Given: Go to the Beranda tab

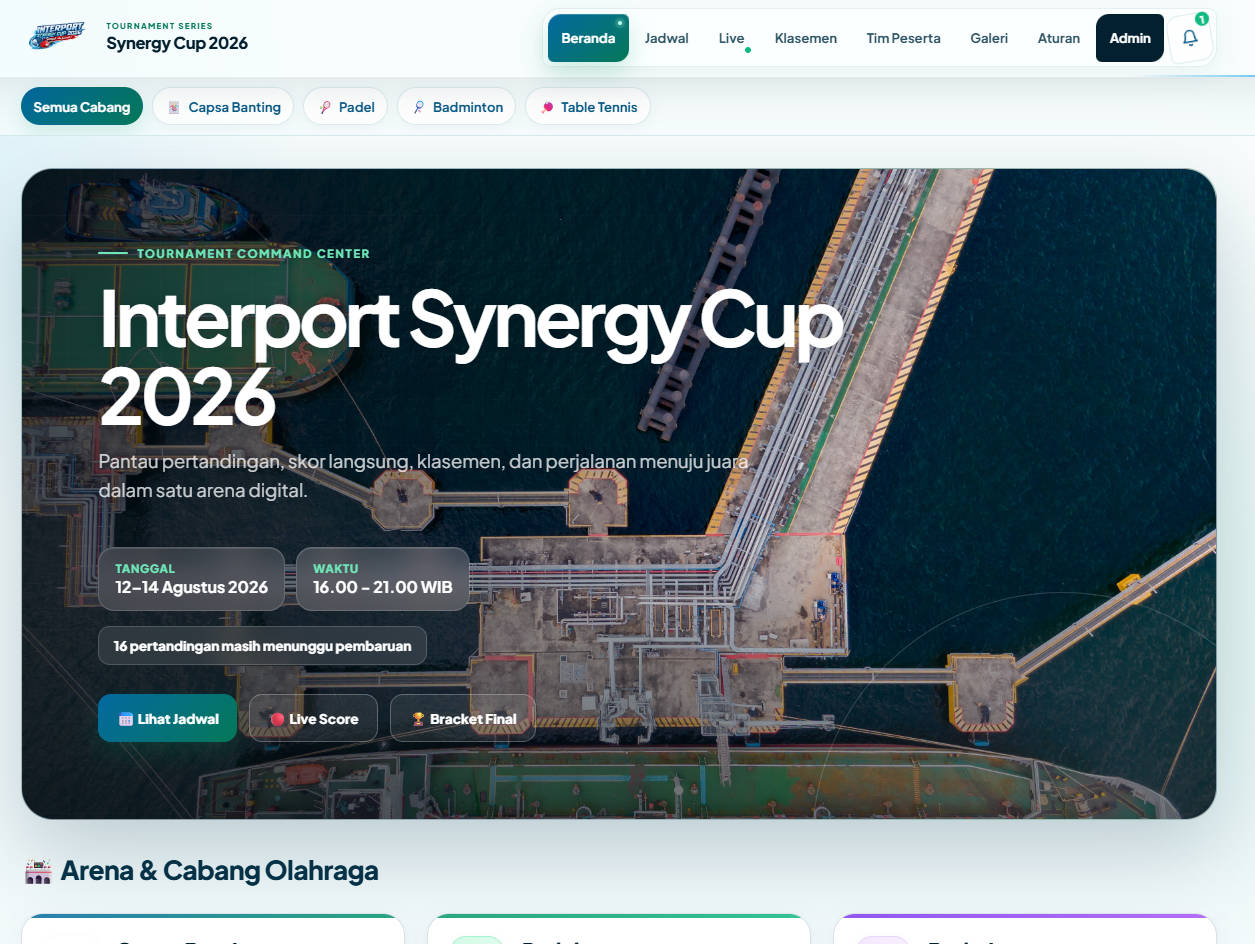Looking at the screenshot, I should pos(588,38).
